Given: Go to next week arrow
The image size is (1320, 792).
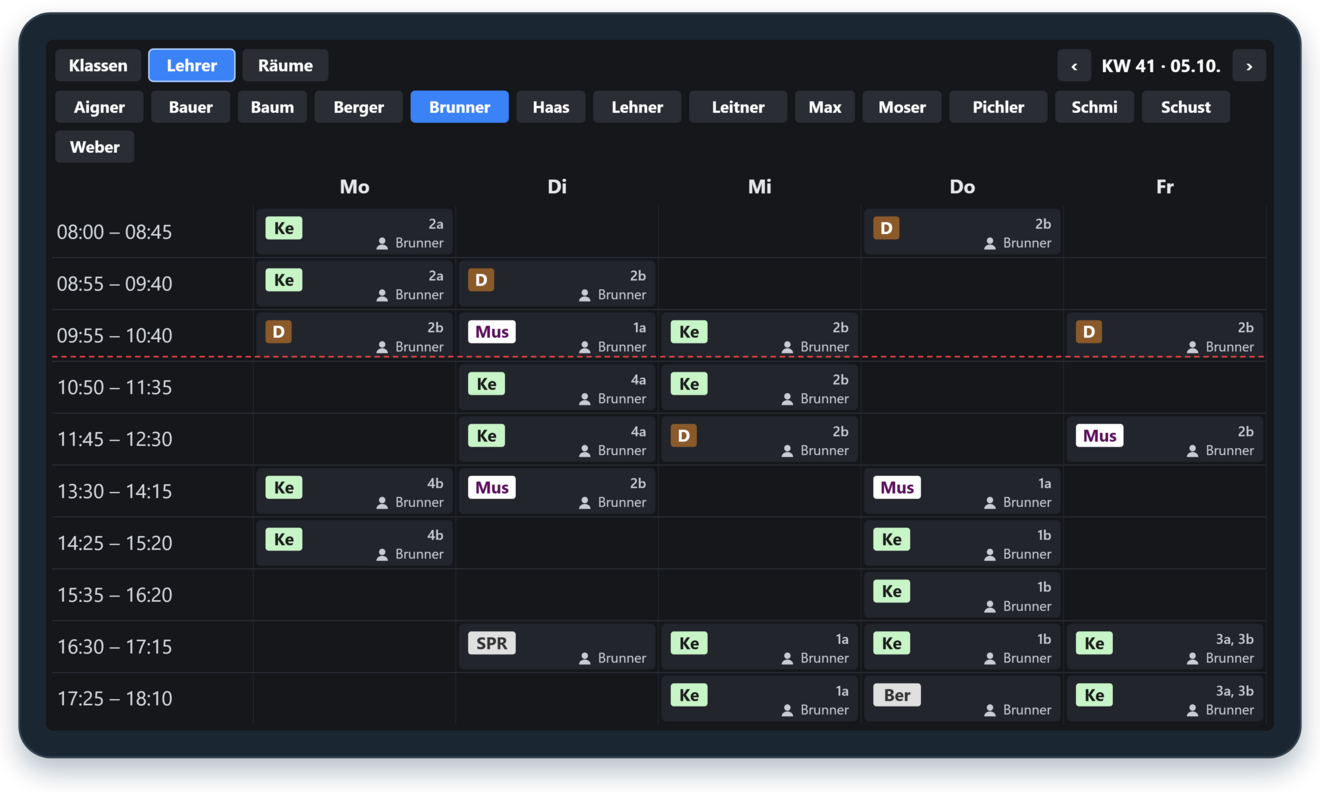Looking at the screenshot, I should tap(1249, 66).
